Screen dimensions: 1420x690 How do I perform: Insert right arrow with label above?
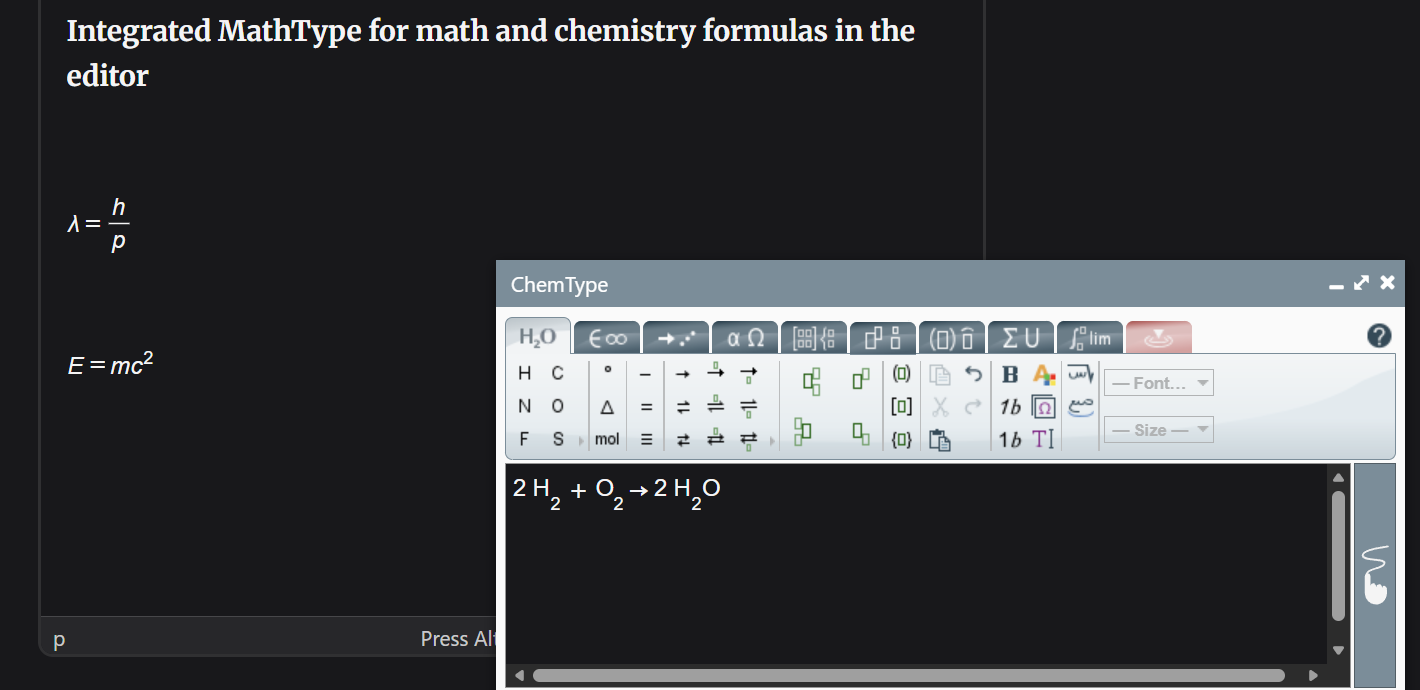click(715, 372)
